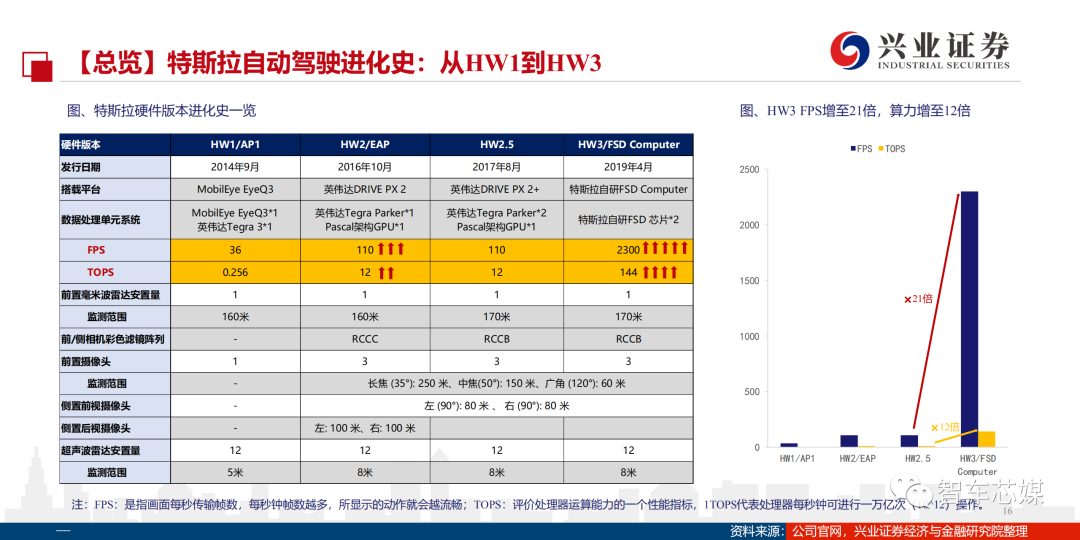Click the '超声波雷达安置量' row label
This screenshot has height=540, width=1080.
point(114,450)
